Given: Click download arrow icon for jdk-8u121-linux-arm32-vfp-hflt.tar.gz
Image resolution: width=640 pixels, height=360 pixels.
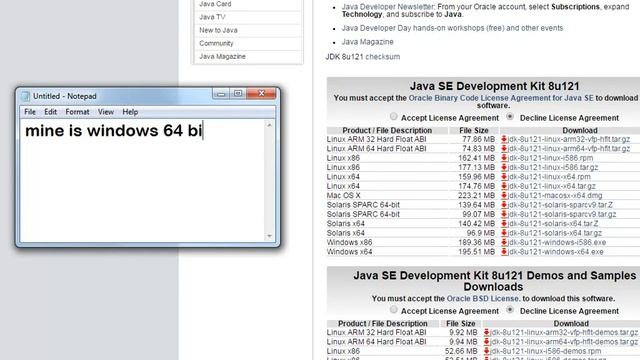Looking at the screenshot, I should (x=504, y=139).
